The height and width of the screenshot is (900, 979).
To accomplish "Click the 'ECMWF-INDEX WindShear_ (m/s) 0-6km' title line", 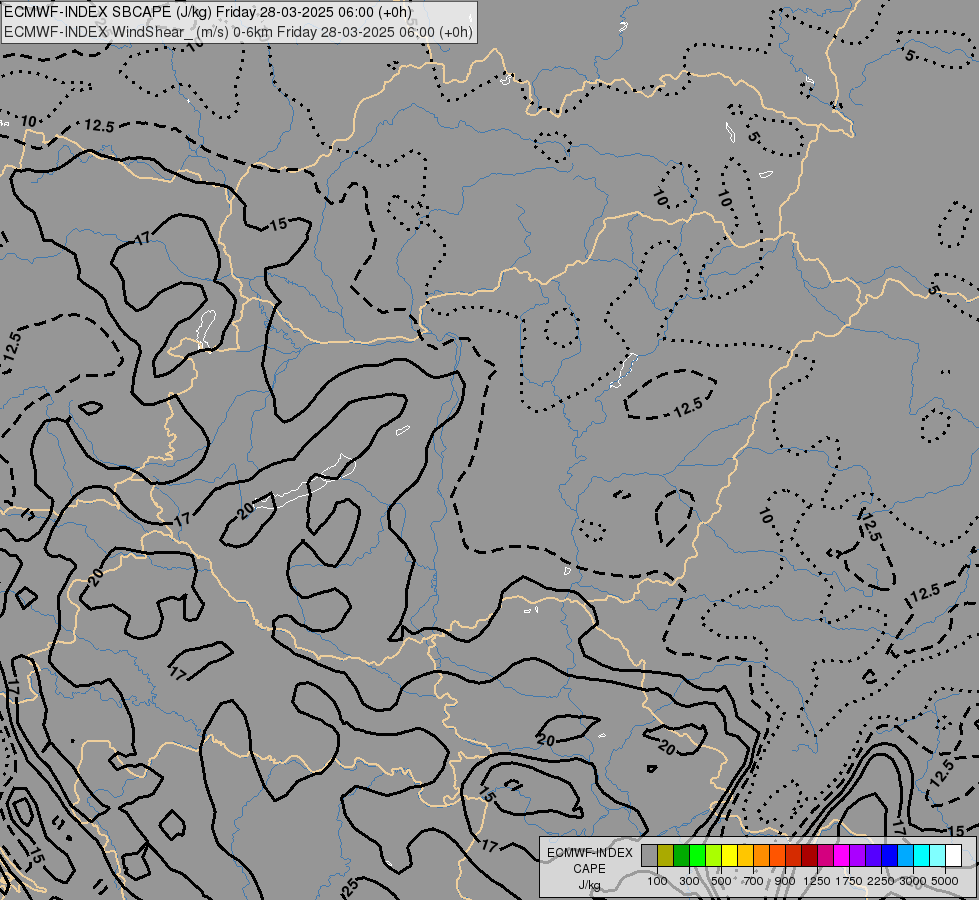I will pos(239,32).
